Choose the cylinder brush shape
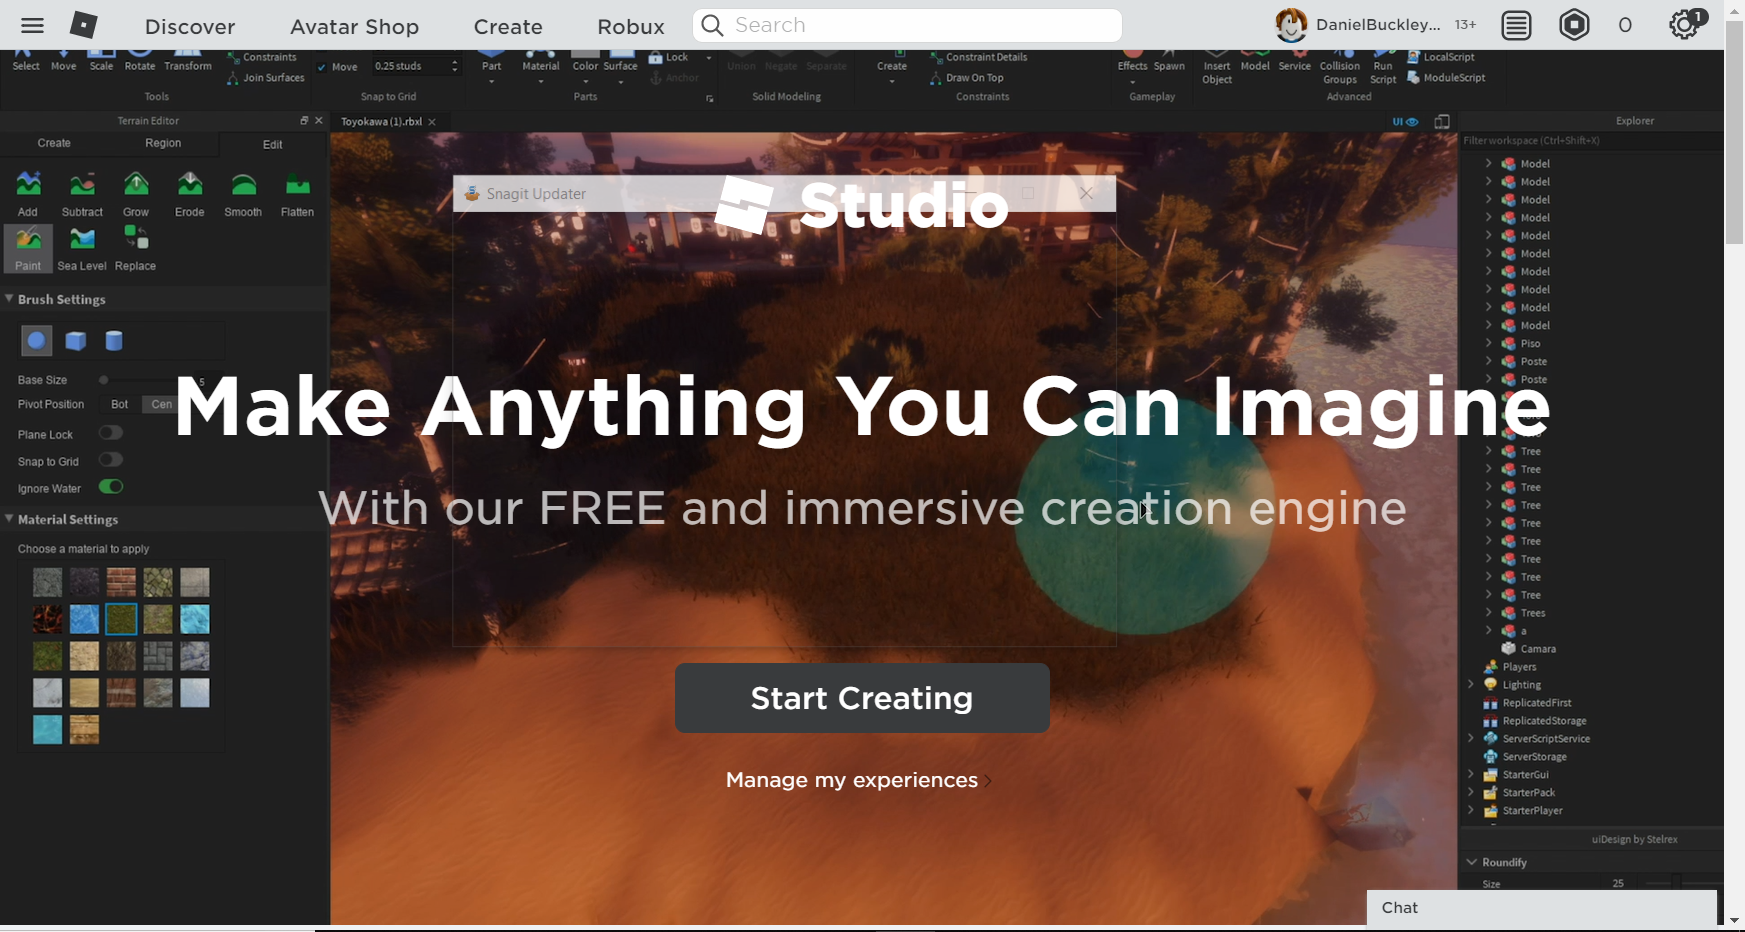Image resolution: width=1745 pixels, height=932 pixels. pyautogui.click(x=114, y=341)
